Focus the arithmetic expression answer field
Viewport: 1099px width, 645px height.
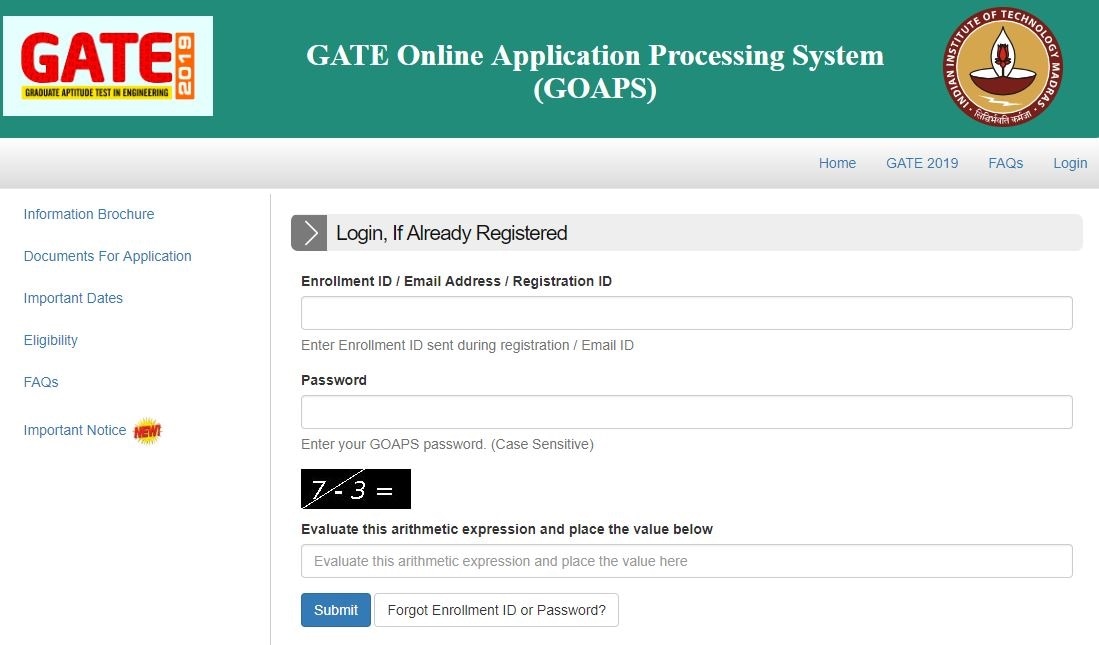click(686, 561)
